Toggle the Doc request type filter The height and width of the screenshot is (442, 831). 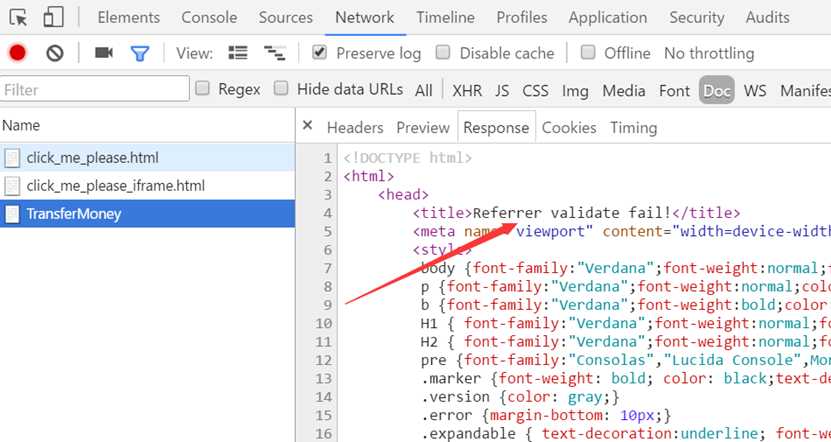[x=717, y=90]
